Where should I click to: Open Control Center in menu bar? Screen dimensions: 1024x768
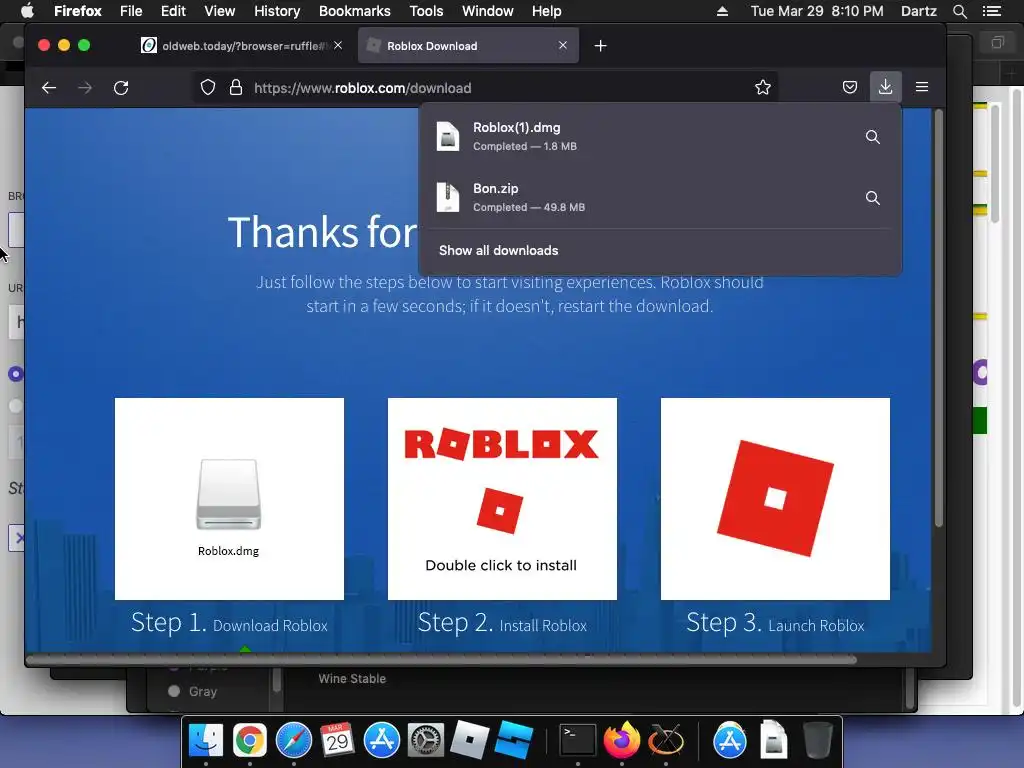click(991, 11)
